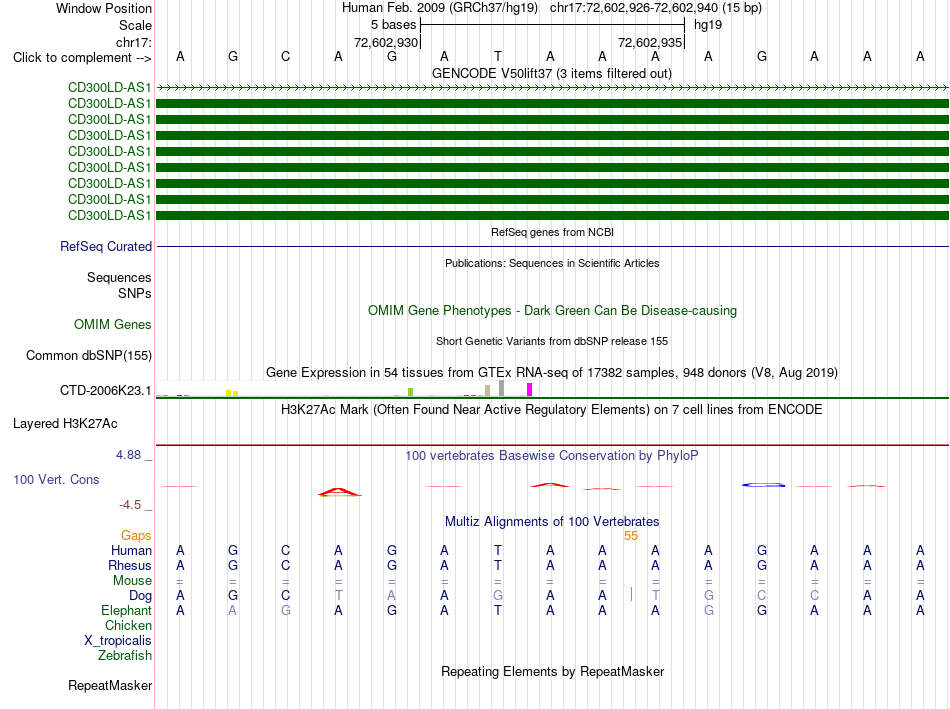This screenshot has width=950, height=709.
Task: Click the 72,602,935 position marker
Action: point(650,42)
